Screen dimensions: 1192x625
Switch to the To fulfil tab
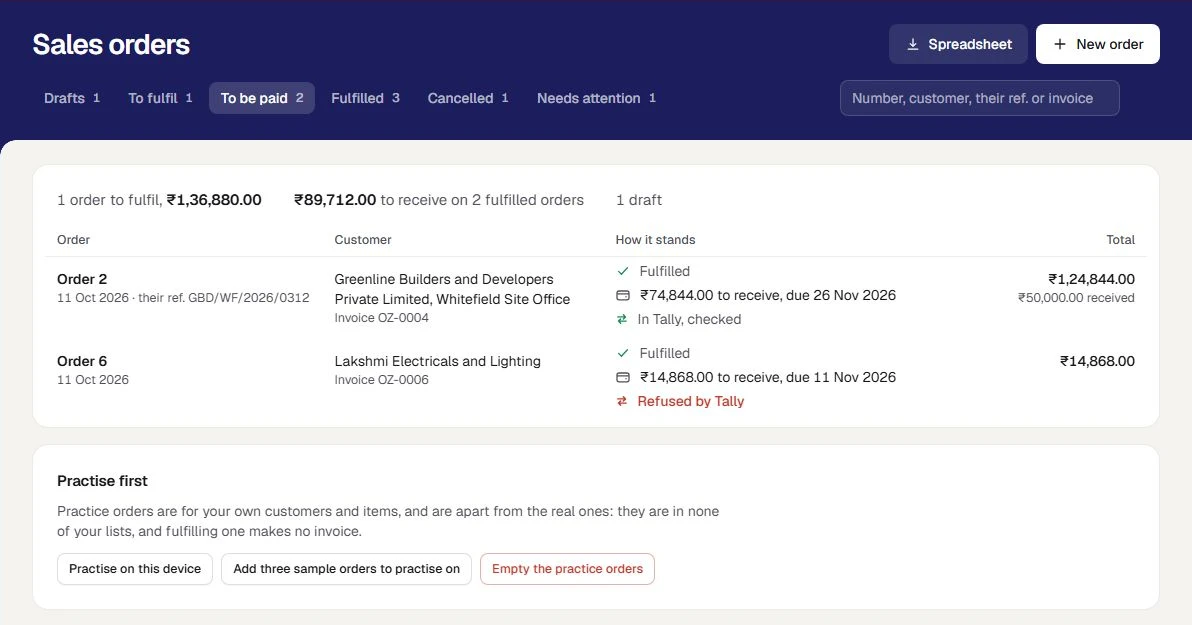pyautogui.click(x=160, y=98)
